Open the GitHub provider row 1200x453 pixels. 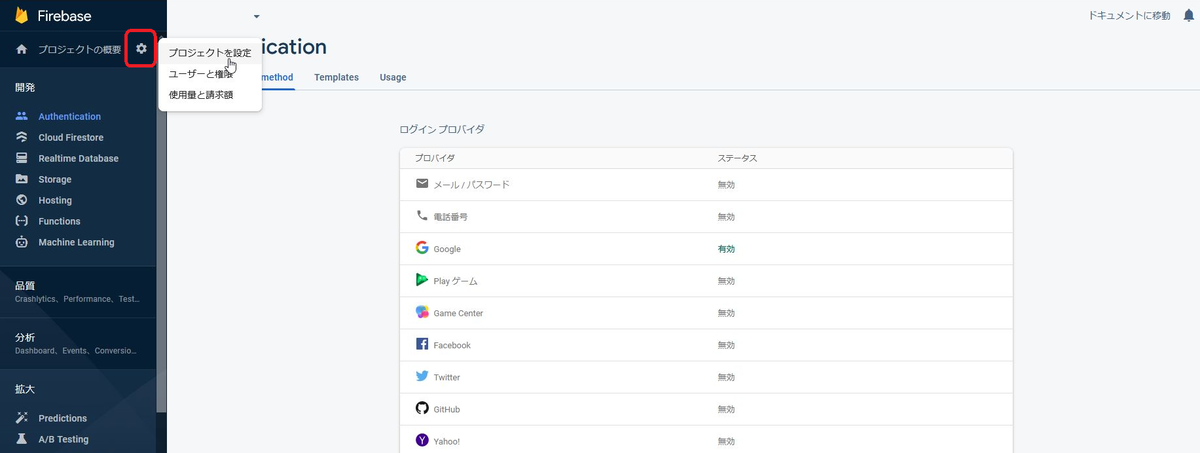(x=706, y=408)
